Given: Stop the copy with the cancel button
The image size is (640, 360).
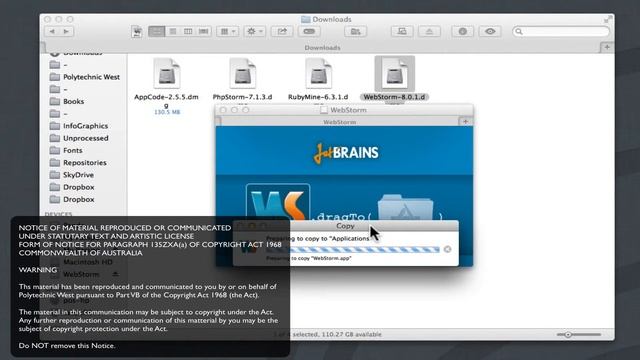Looking at the screenshot, I should click(x=447, y=249).
